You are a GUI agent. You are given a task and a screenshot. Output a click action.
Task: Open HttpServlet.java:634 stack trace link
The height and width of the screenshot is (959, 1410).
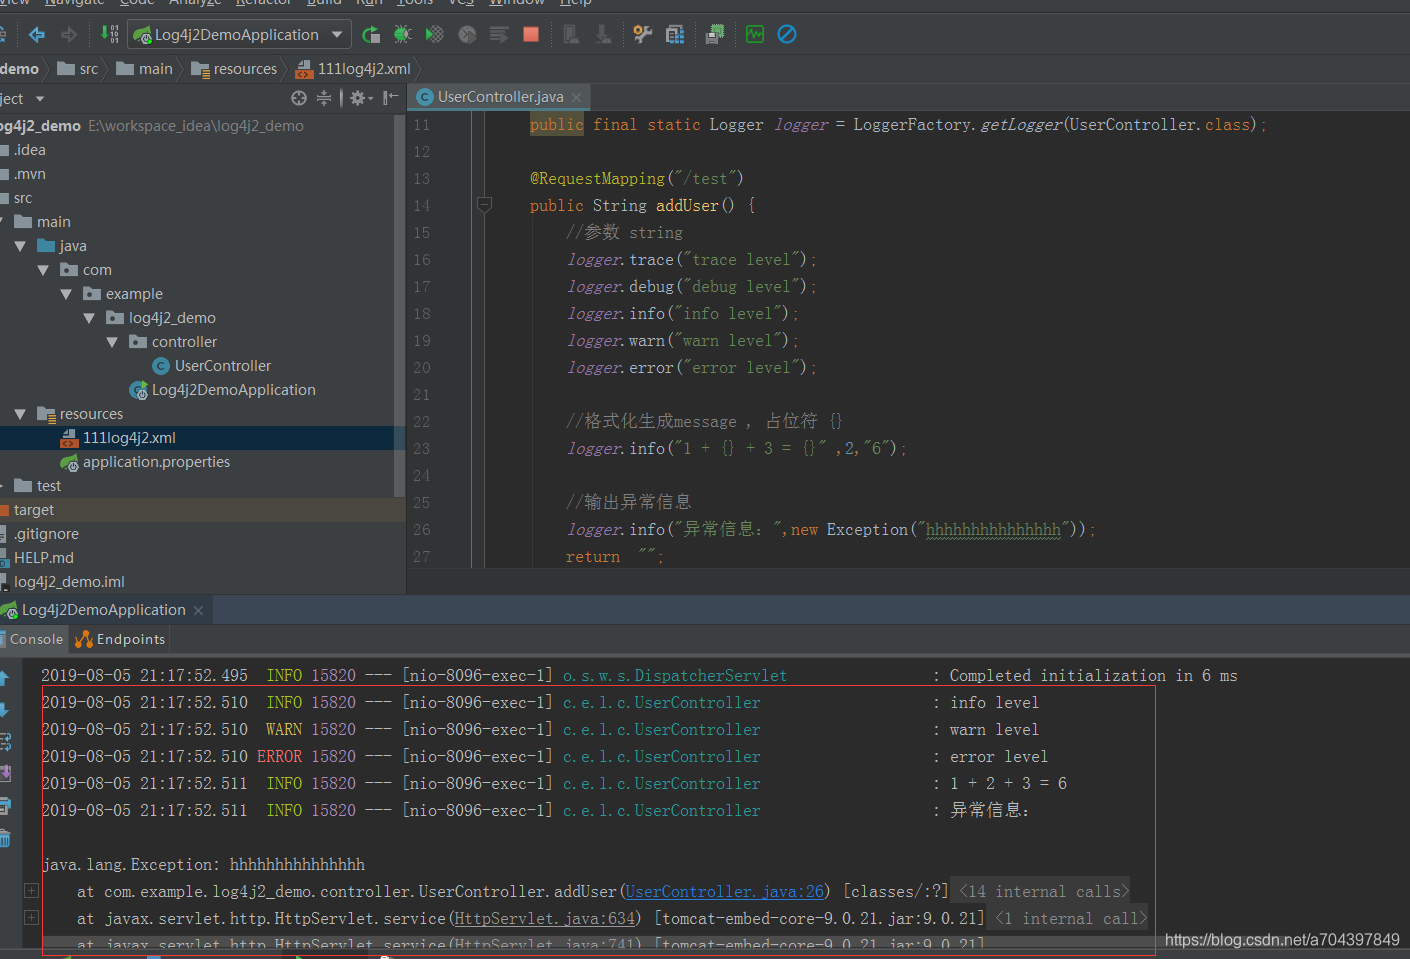545,919
